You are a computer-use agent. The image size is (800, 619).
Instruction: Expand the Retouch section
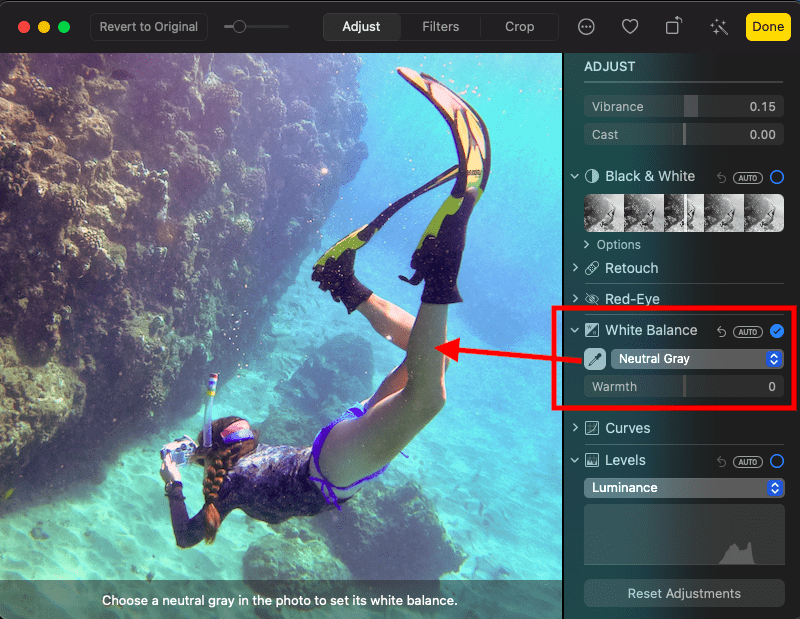coord(575,268)
